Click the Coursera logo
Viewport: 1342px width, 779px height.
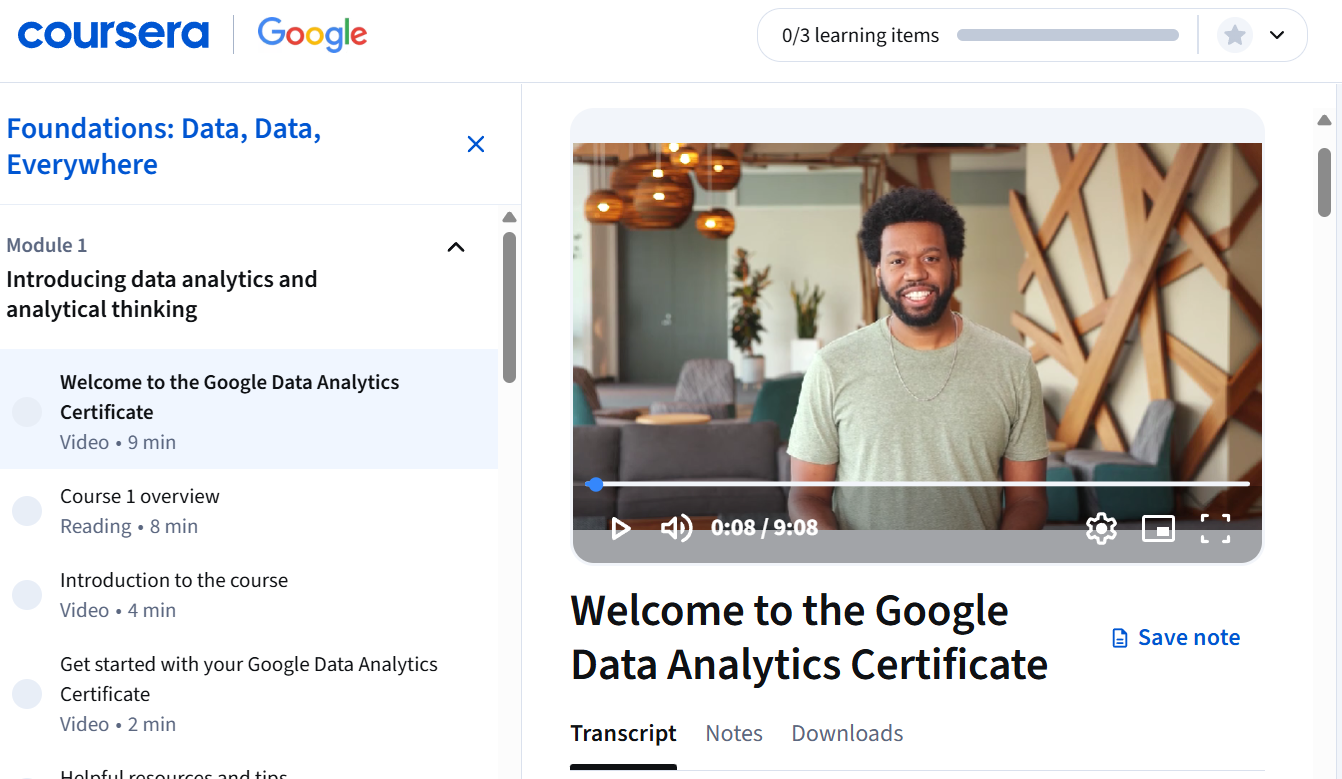pos(113,35)
